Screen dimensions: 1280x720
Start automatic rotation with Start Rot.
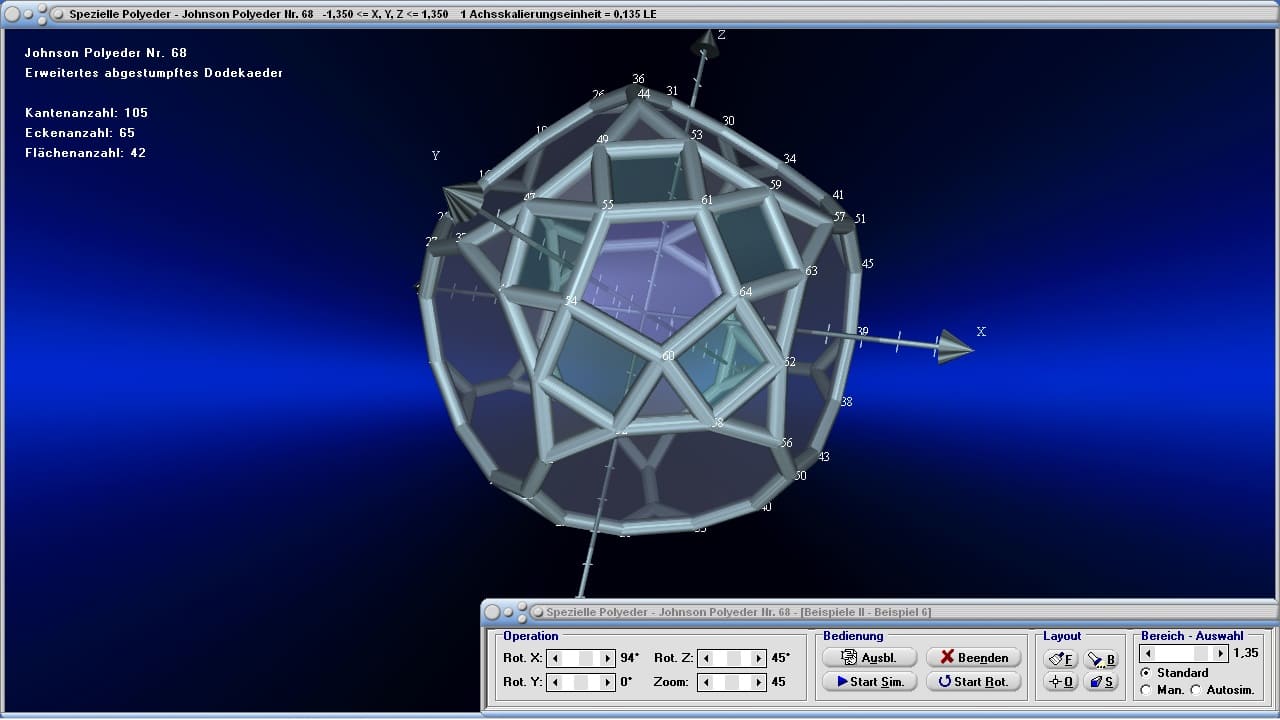(973, 682)
